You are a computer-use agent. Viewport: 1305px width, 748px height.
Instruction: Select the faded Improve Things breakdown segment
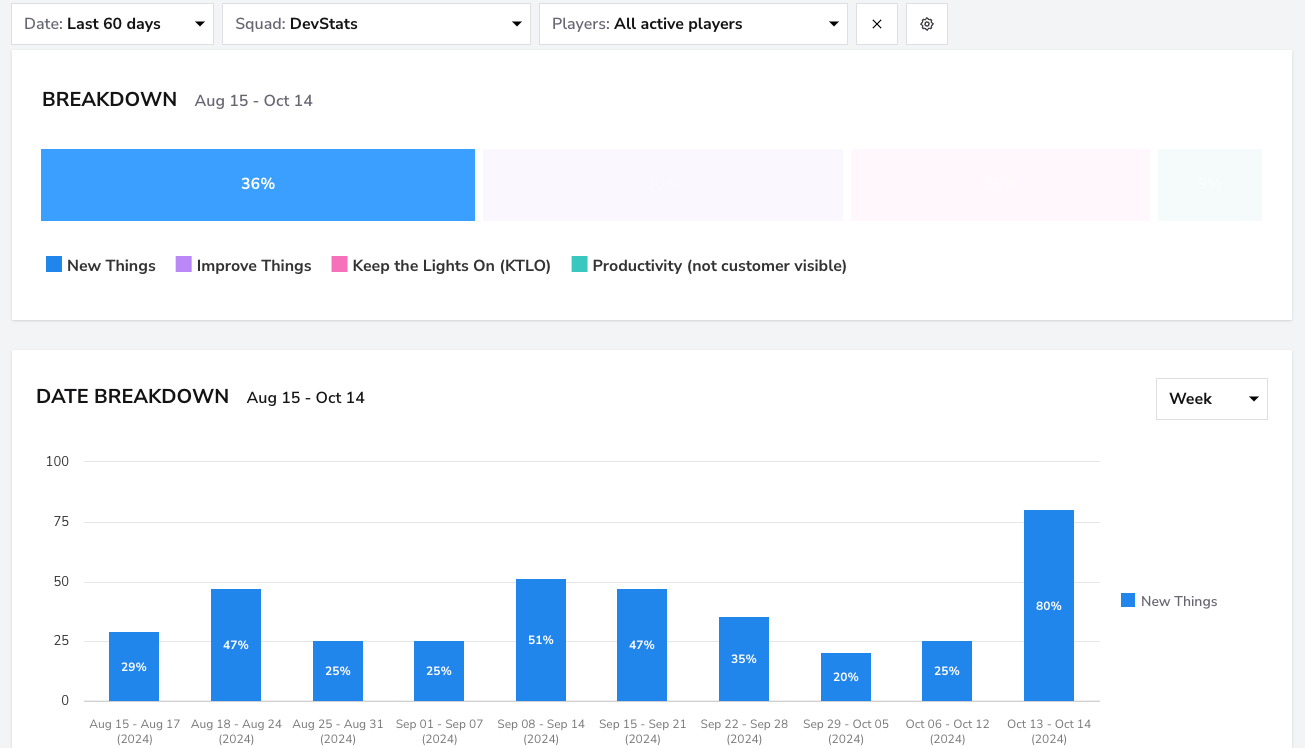coord(663,185)
